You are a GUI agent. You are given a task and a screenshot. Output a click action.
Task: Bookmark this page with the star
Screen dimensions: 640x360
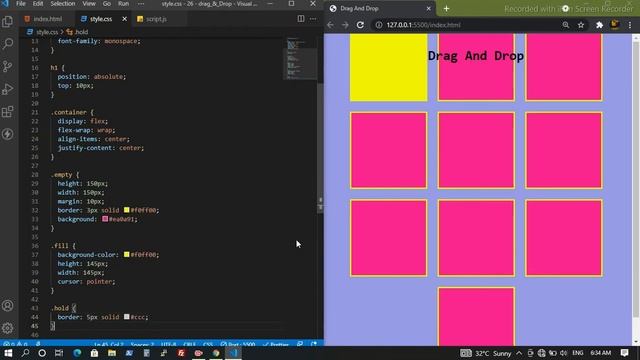tap(581, 25)
